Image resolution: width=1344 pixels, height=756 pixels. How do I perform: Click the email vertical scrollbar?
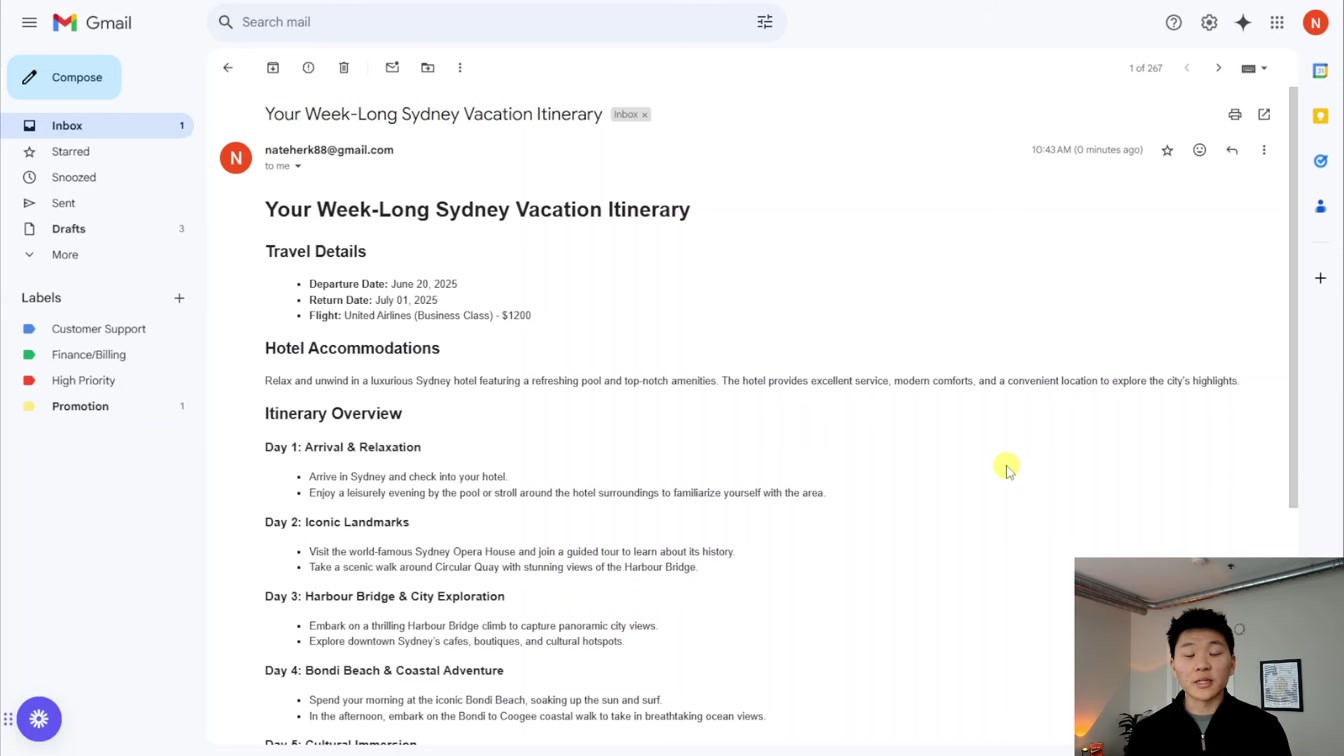(x=1293, y=297)
